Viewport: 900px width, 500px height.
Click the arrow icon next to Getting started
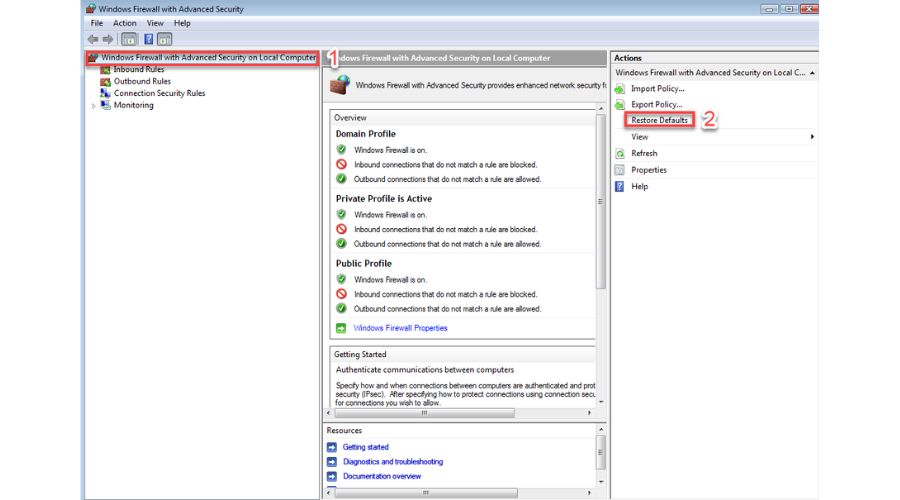(332, 447)
